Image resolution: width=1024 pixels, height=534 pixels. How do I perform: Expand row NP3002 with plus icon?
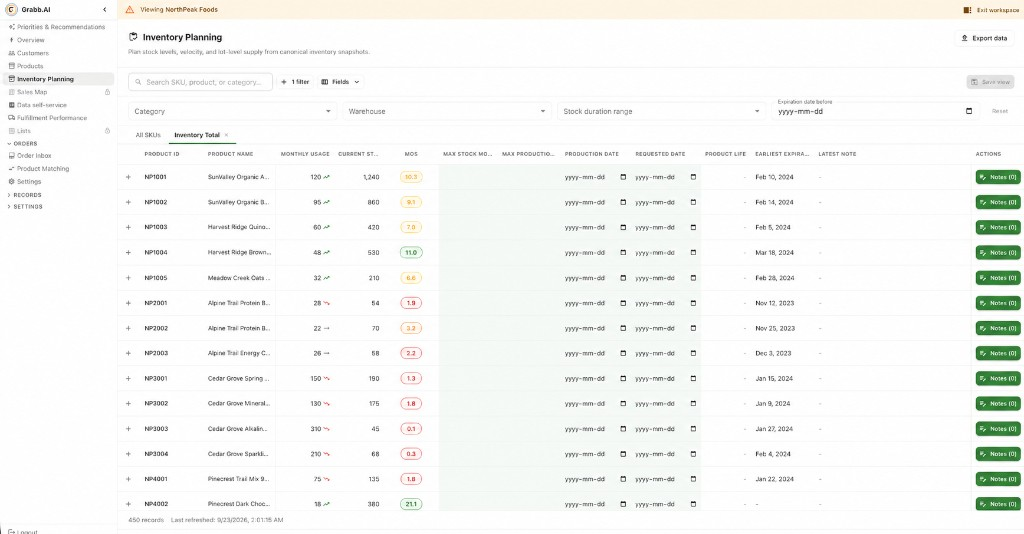(x=128, y=403)
